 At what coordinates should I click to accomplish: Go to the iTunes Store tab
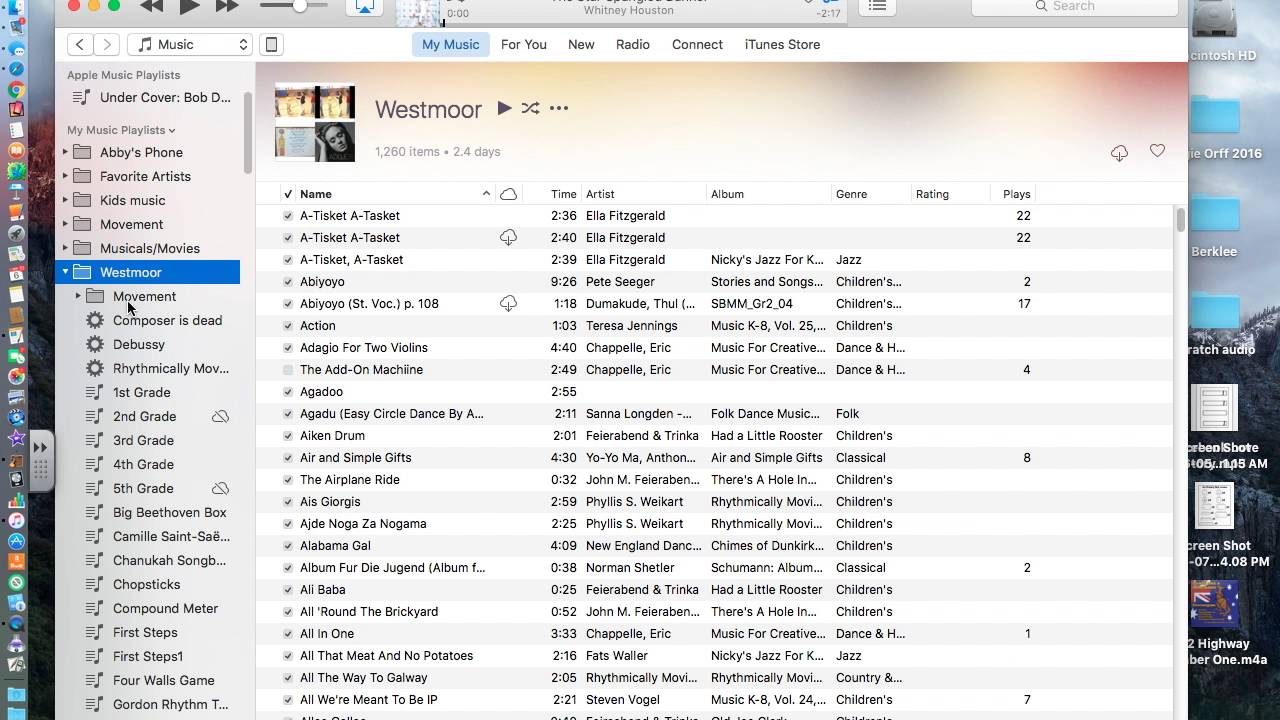pos(782,44)
